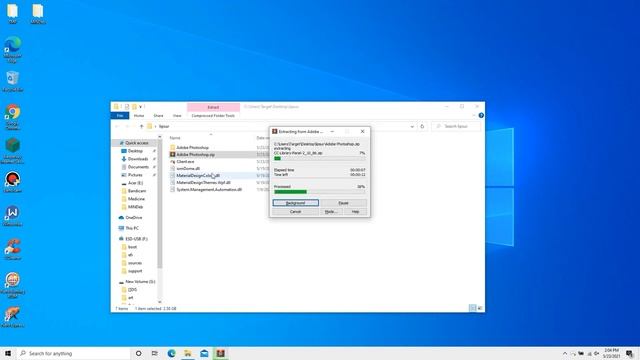
Task: Open Microsoft Edge desktop shortcut
Action: (x=13, y=49)
